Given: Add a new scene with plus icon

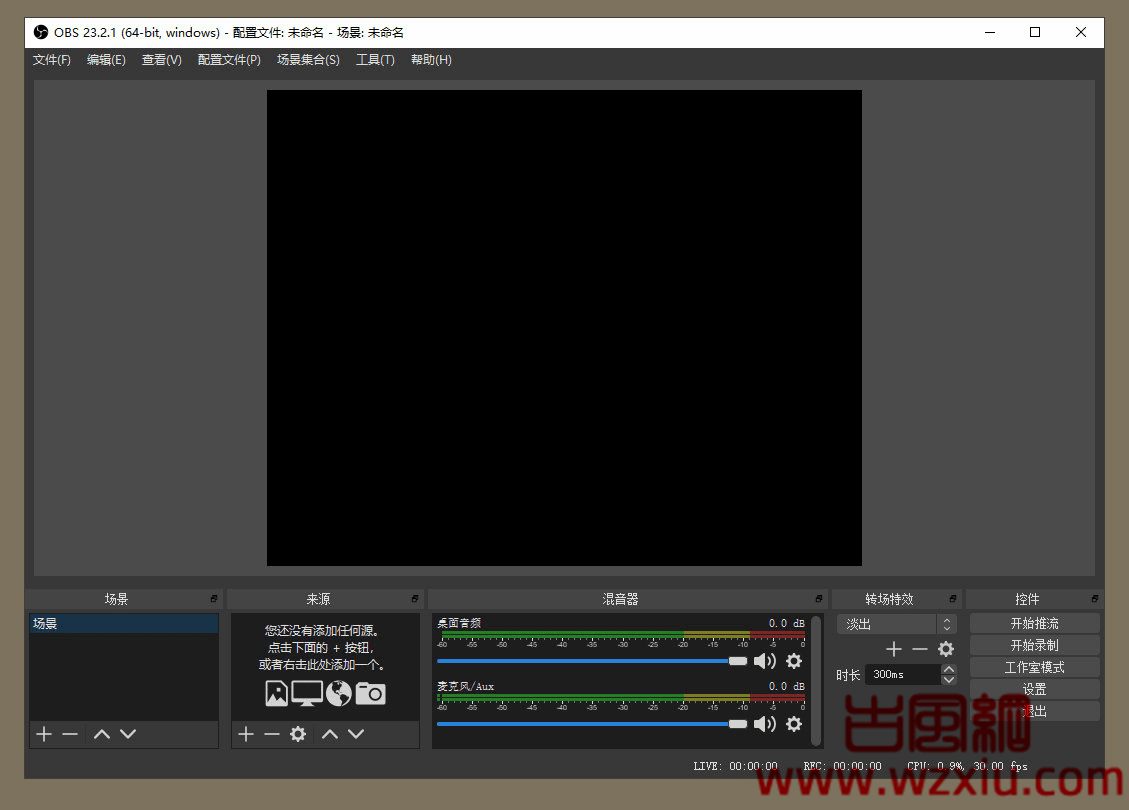Looking at the screenshot, I should (44, 734).
